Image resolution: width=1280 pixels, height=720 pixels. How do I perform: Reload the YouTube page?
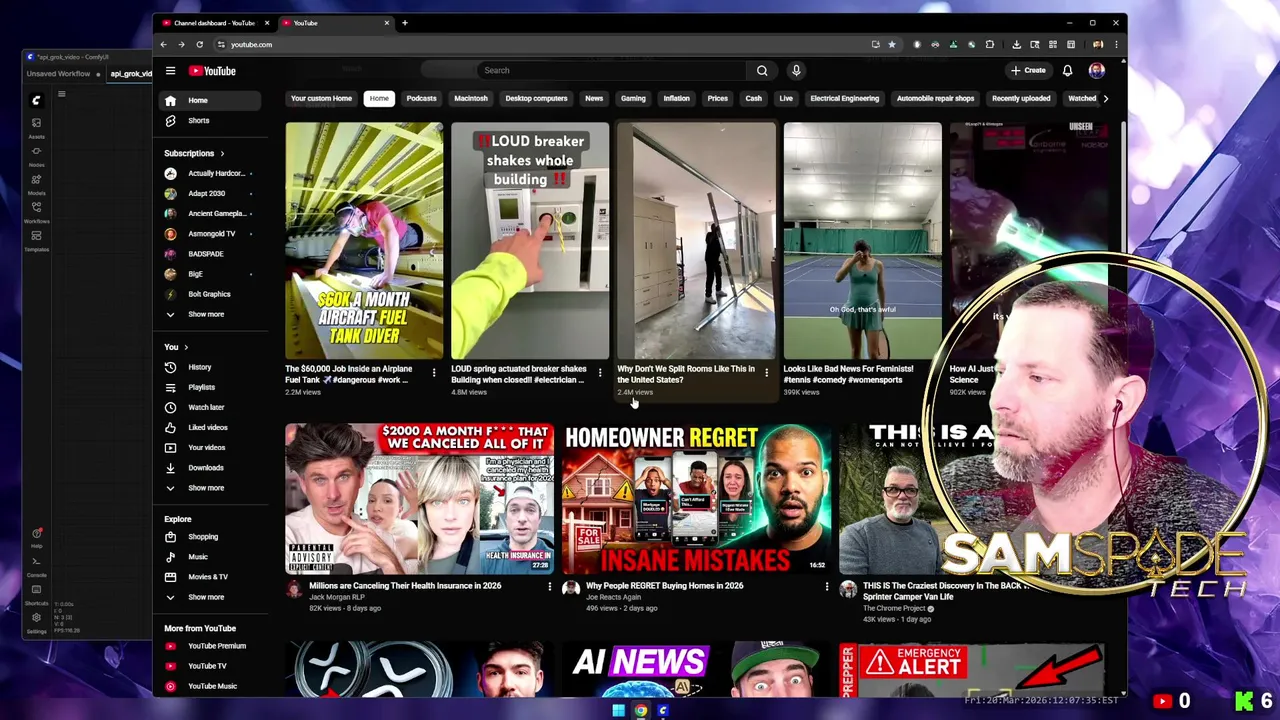coord(199,44)
